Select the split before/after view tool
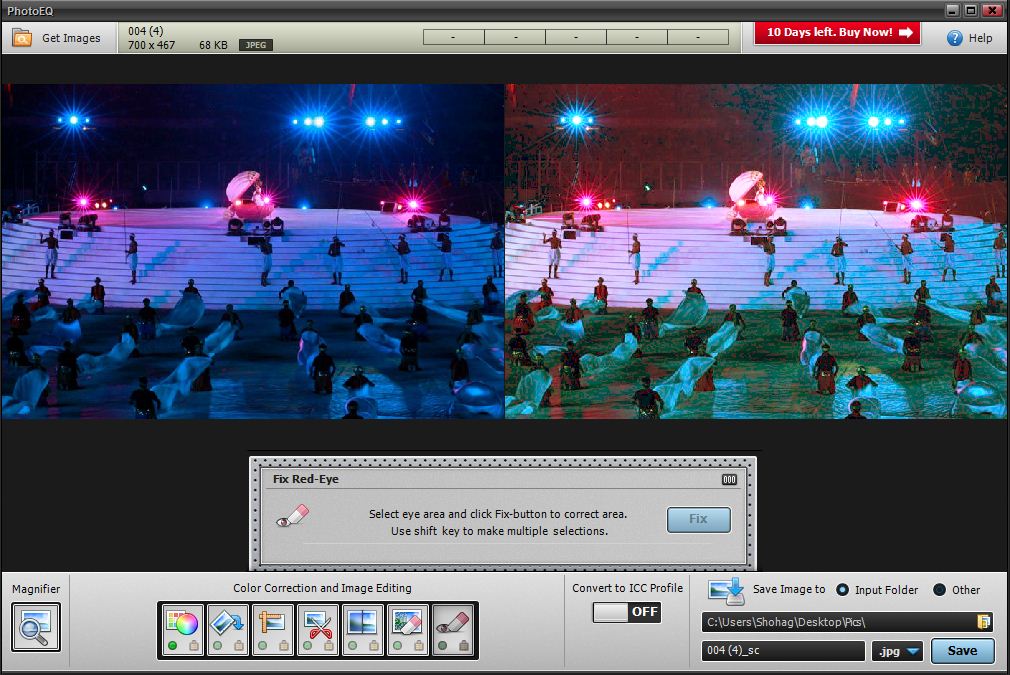The image size is (1010, 675). [x=362, y=625]
